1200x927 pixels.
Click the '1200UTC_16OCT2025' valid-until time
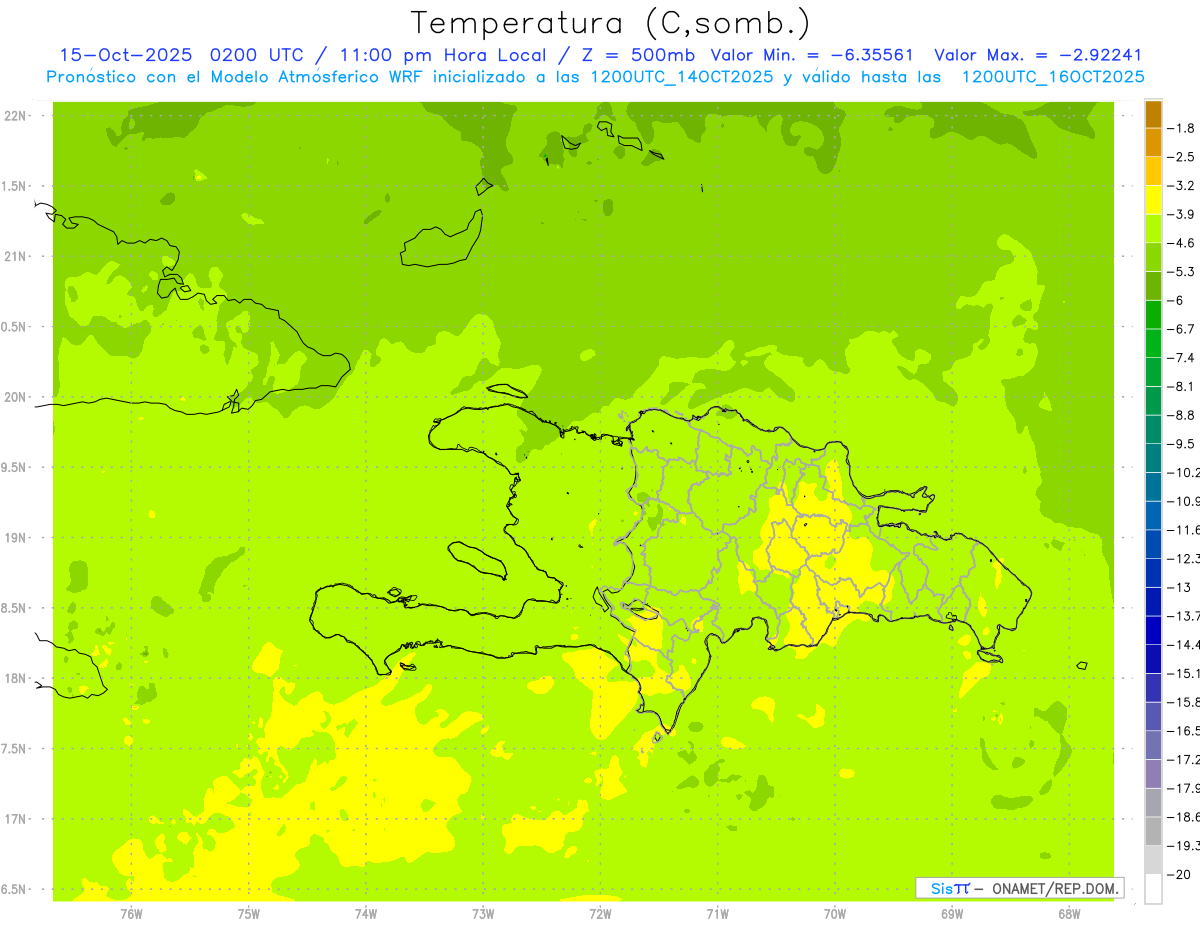tap(1053, 77)
